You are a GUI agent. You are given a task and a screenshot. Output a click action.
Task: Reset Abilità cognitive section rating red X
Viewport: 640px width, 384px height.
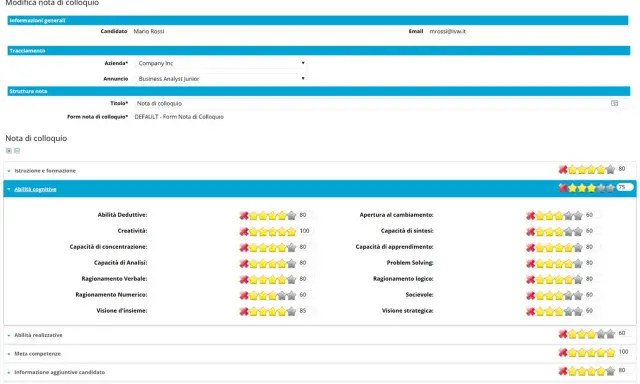coord(562,188)
